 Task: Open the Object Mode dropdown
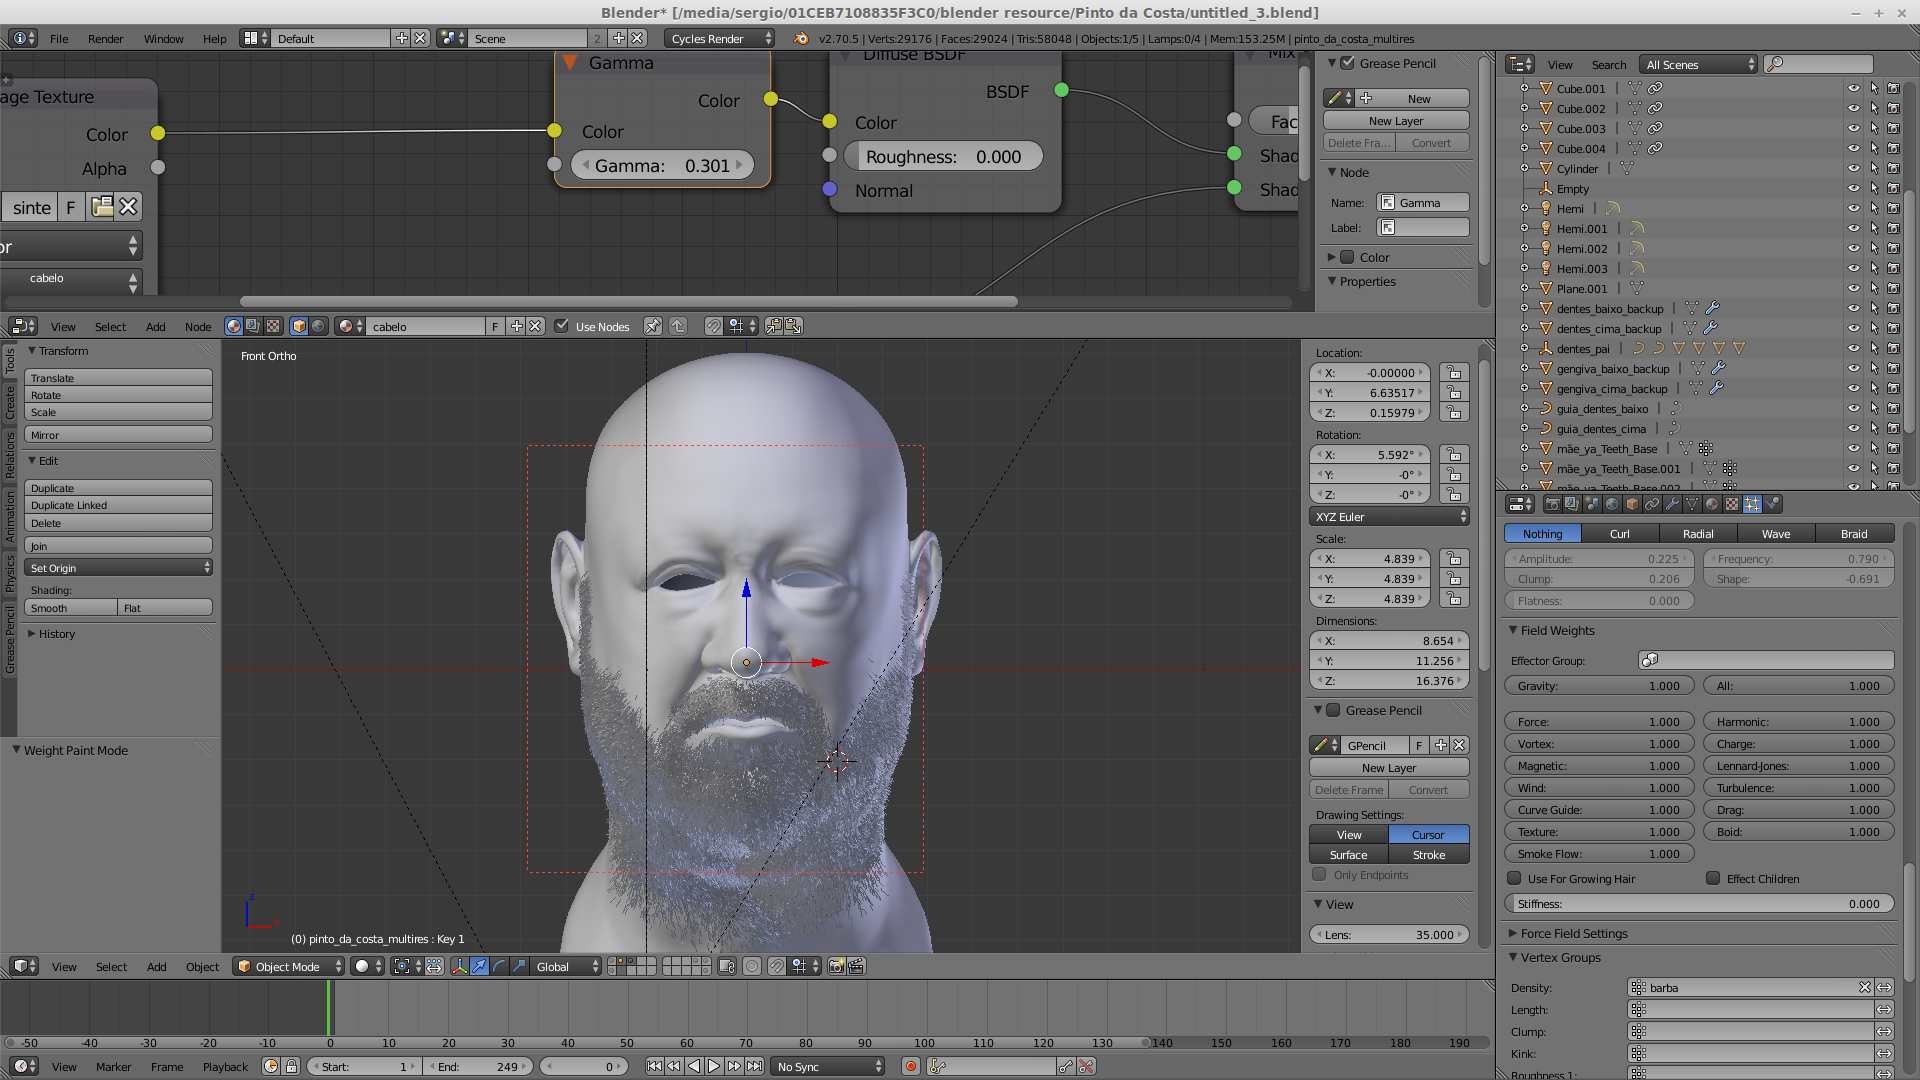tap(289, 966)
